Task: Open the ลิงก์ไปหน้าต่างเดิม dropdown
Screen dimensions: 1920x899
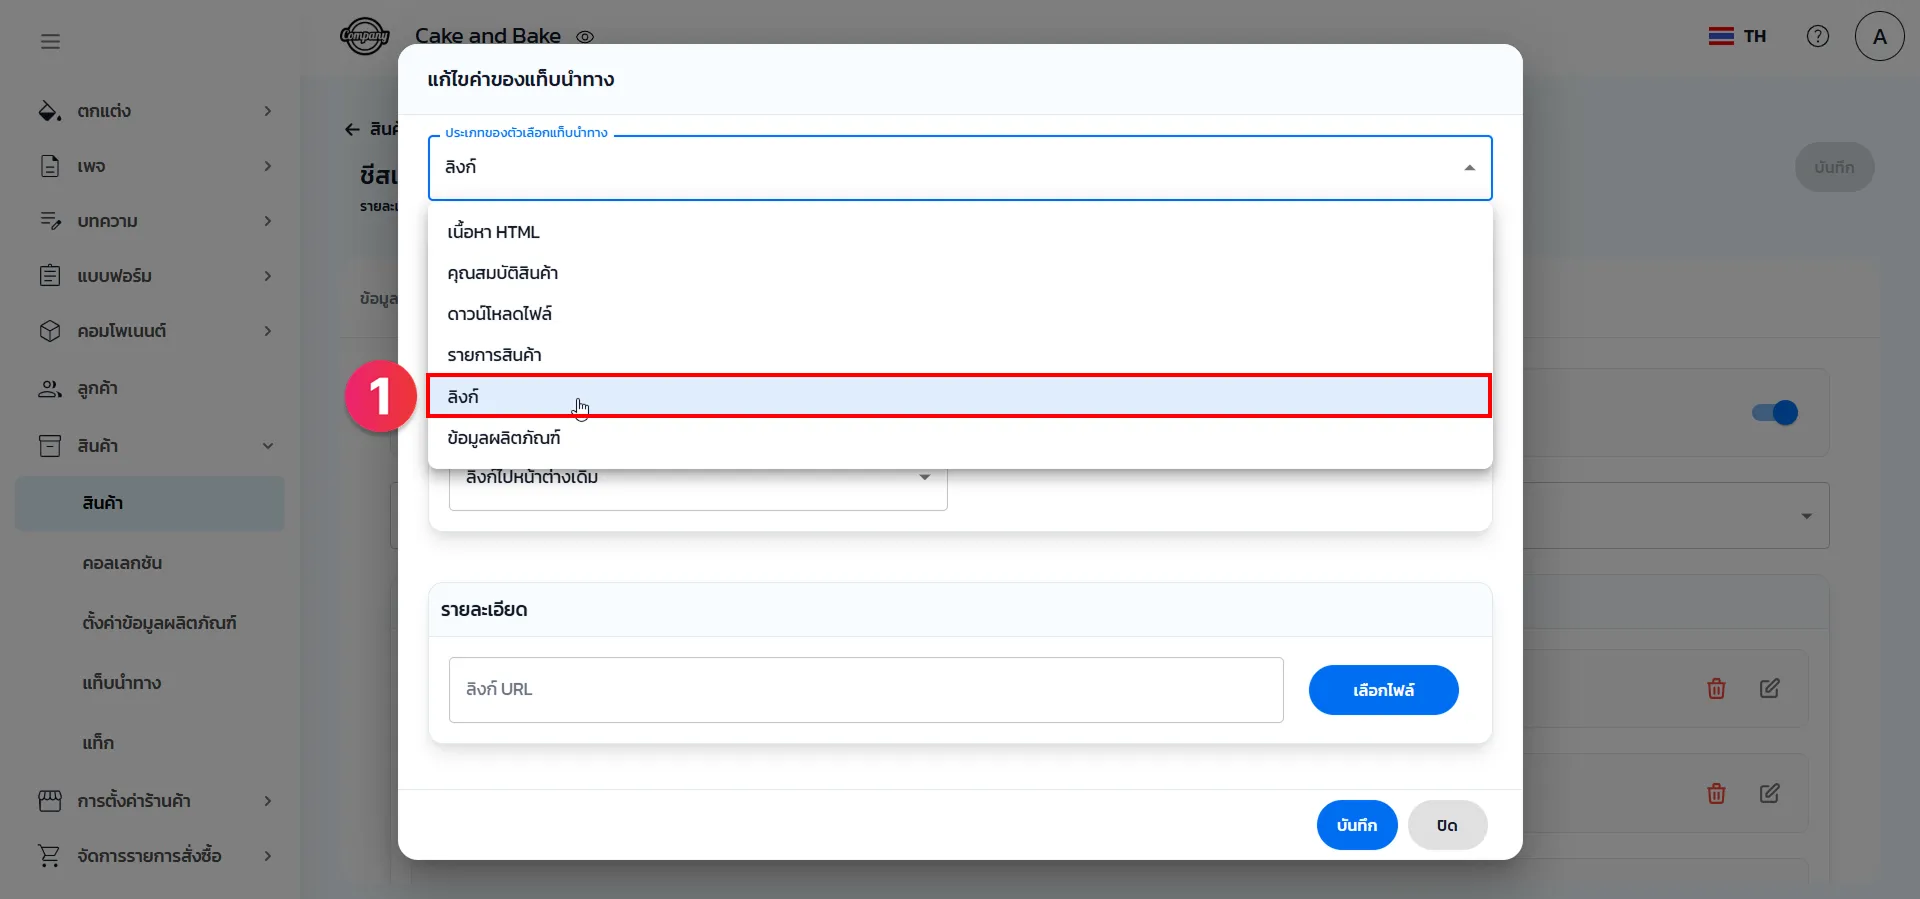Action: tap(697, 480)
